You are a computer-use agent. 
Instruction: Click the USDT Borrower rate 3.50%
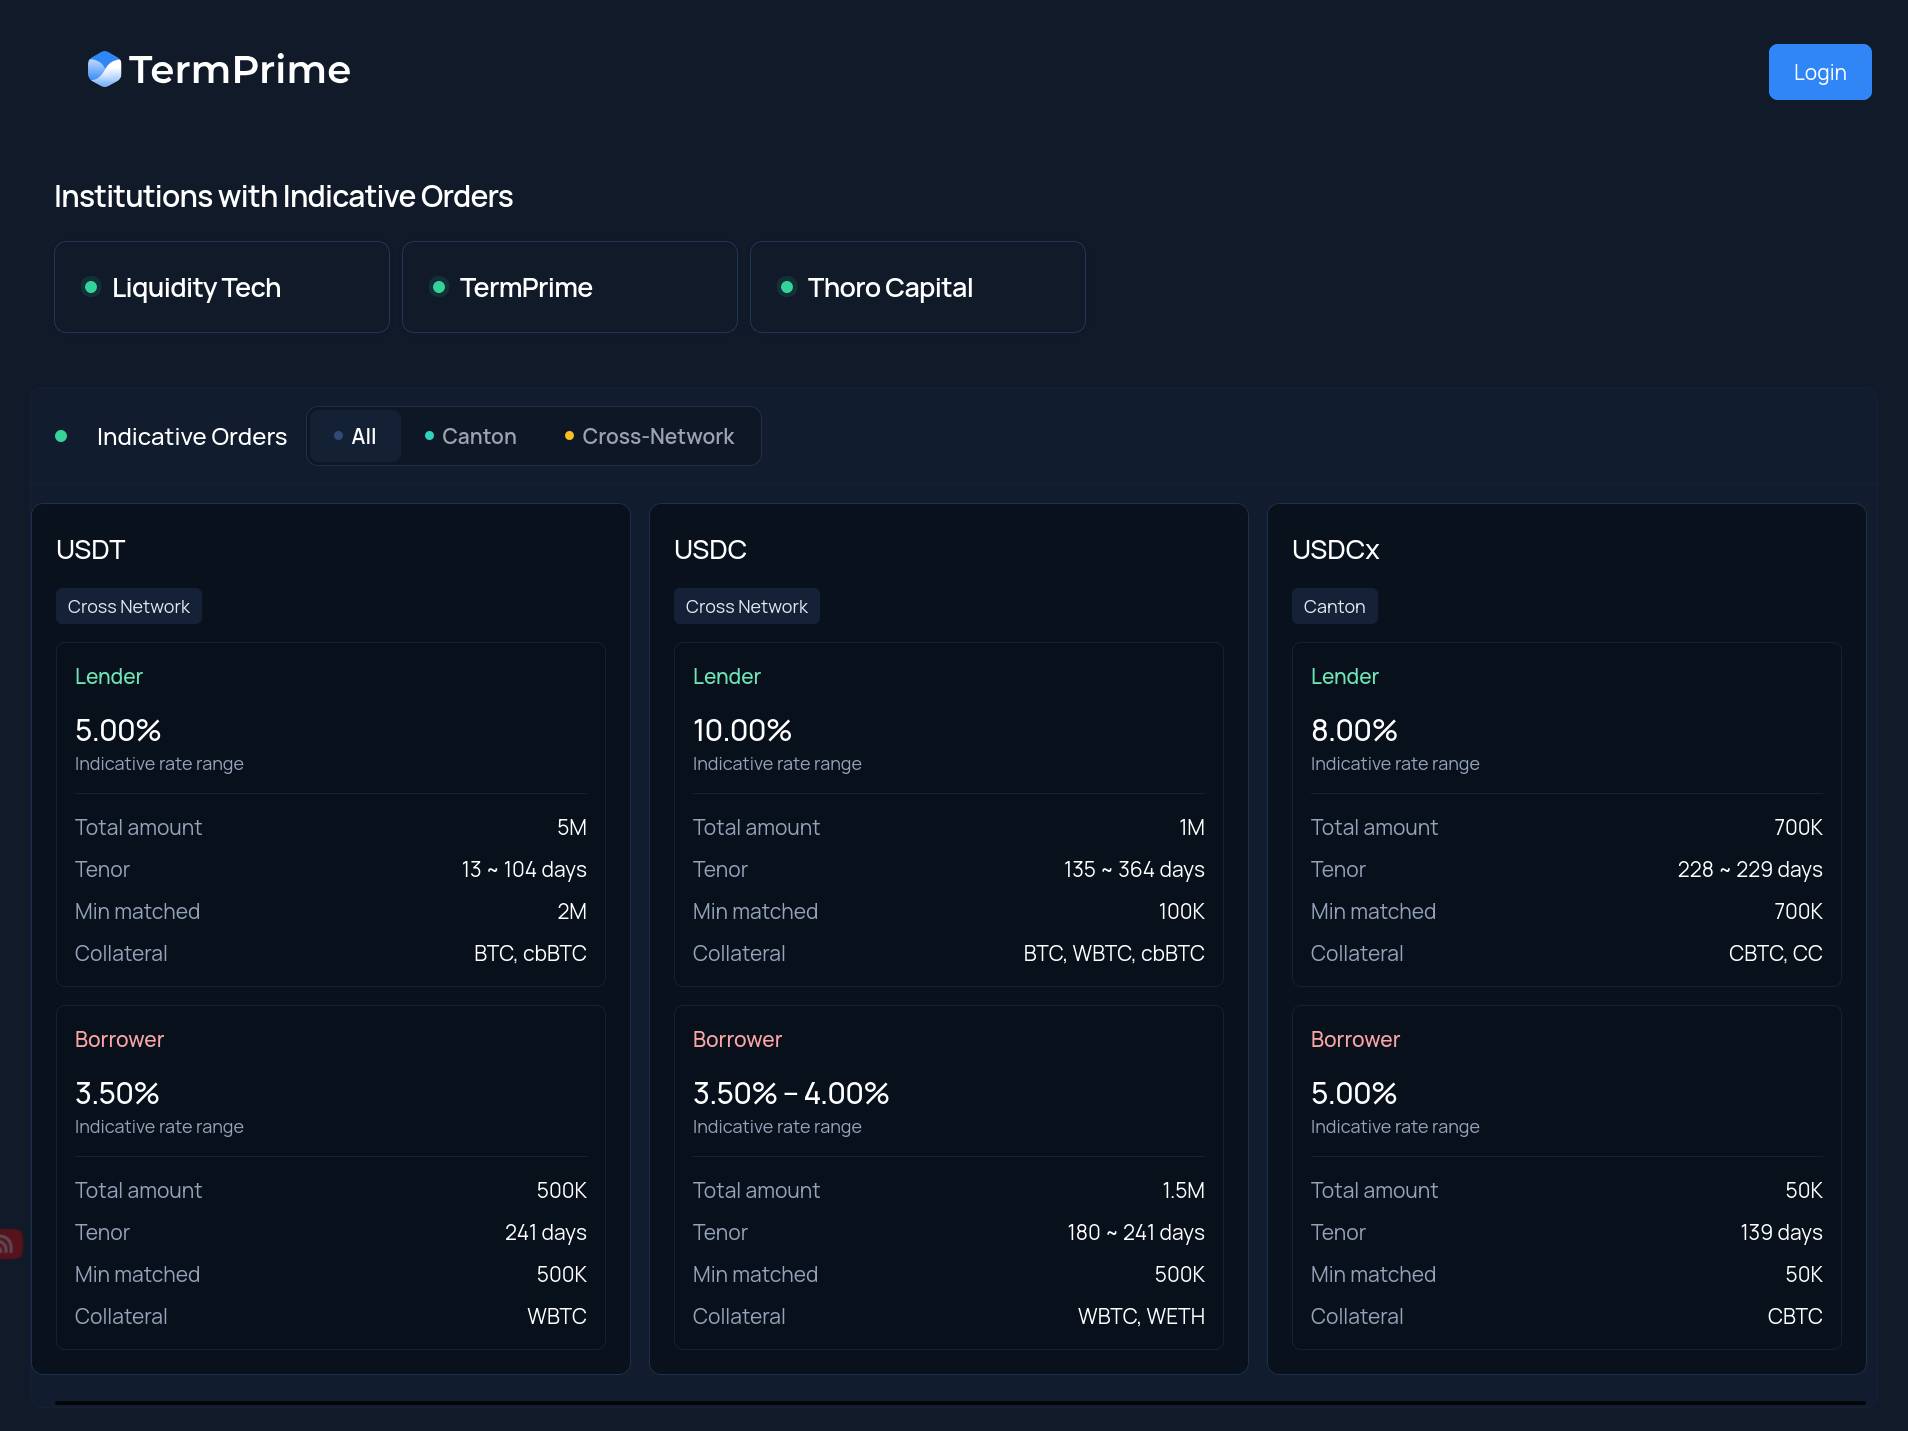[117, 1093]
